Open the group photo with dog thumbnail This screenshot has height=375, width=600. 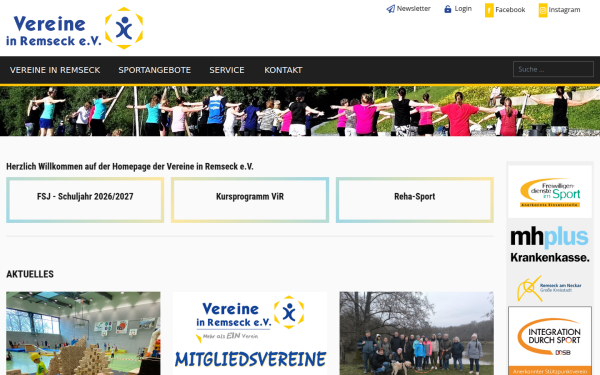[x=417, y=333]
